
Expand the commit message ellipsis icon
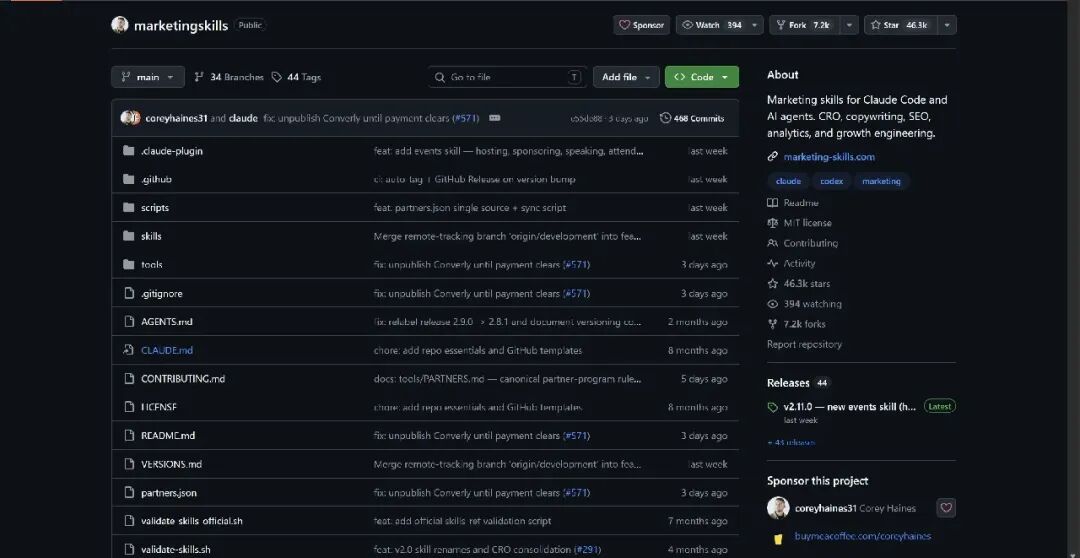point(495,118)
